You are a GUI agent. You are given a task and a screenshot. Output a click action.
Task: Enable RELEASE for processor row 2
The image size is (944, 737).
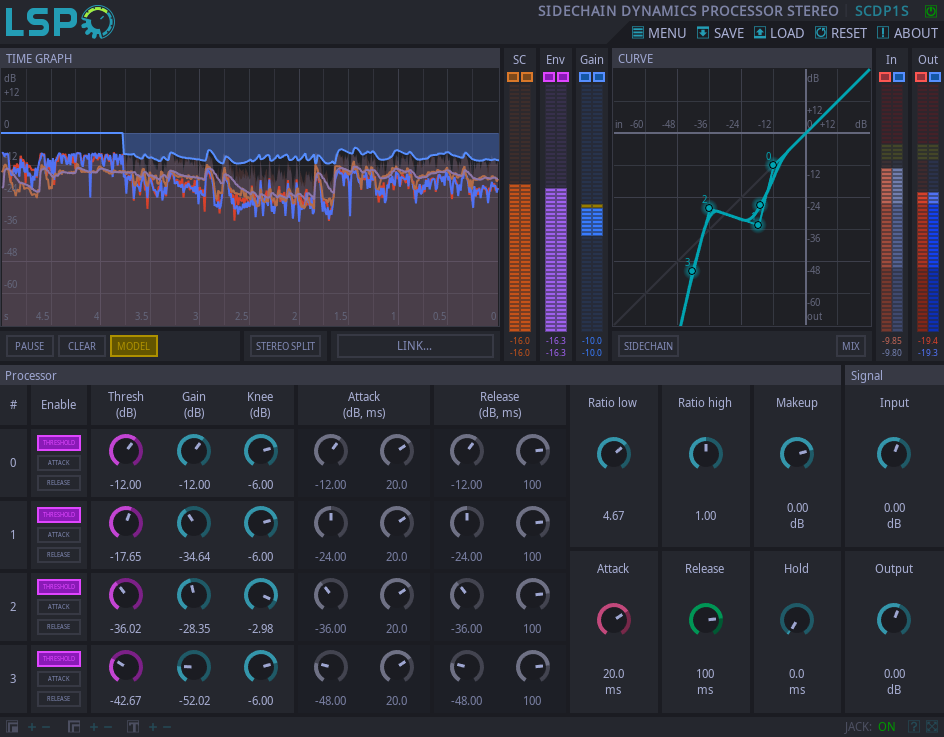59,626
